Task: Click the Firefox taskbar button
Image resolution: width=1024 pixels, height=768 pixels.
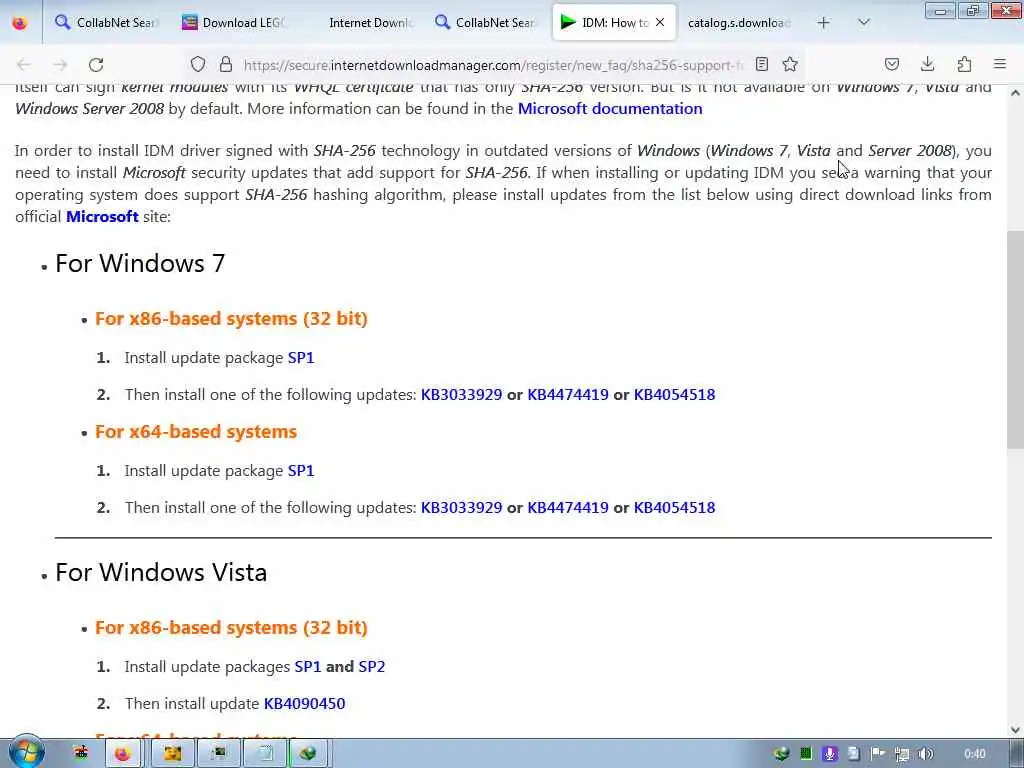Action: coord(122,754)
